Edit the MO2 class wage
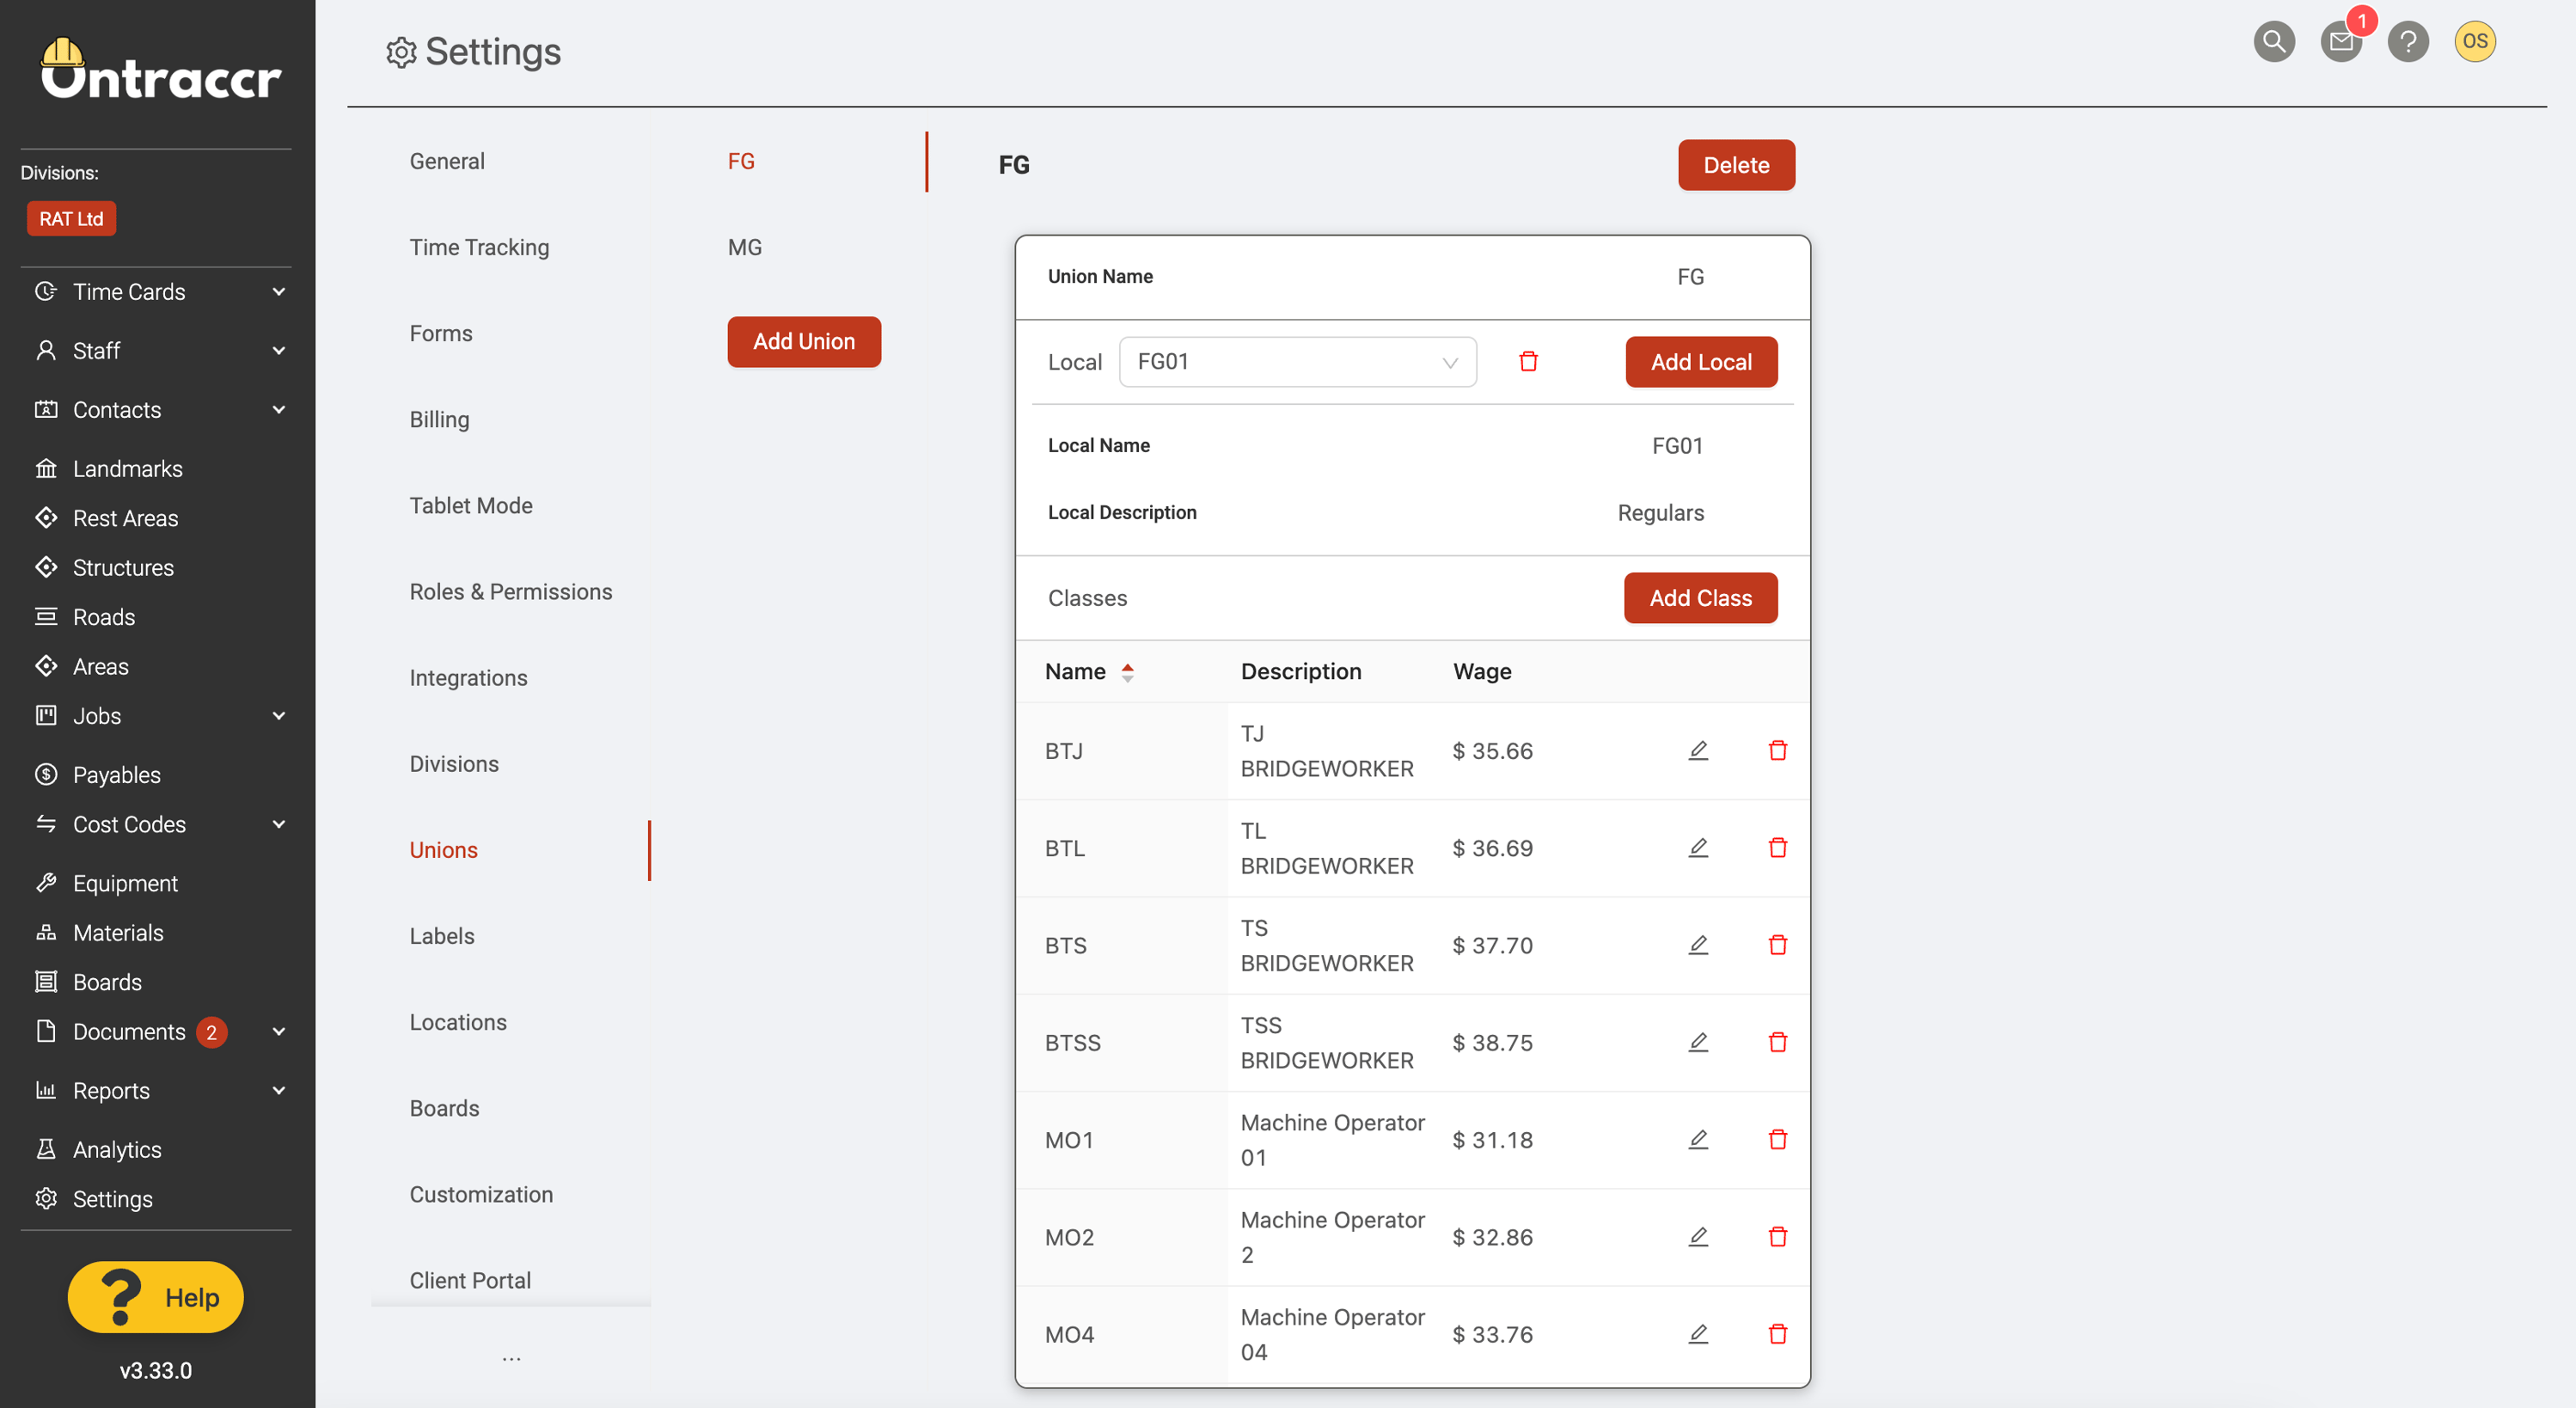2576x1408 pixels. pyautogui.click(x=1698, y=1237)
